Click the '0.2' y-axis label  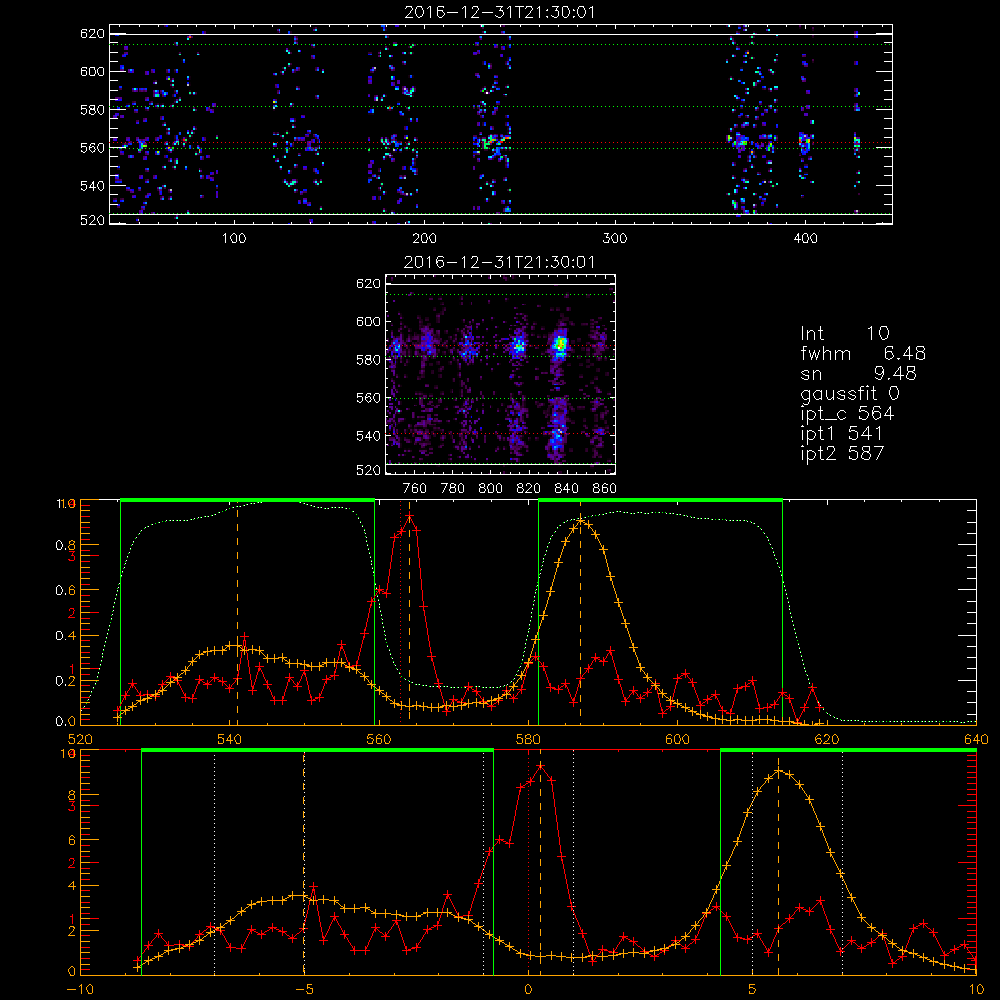click(65, 681)
